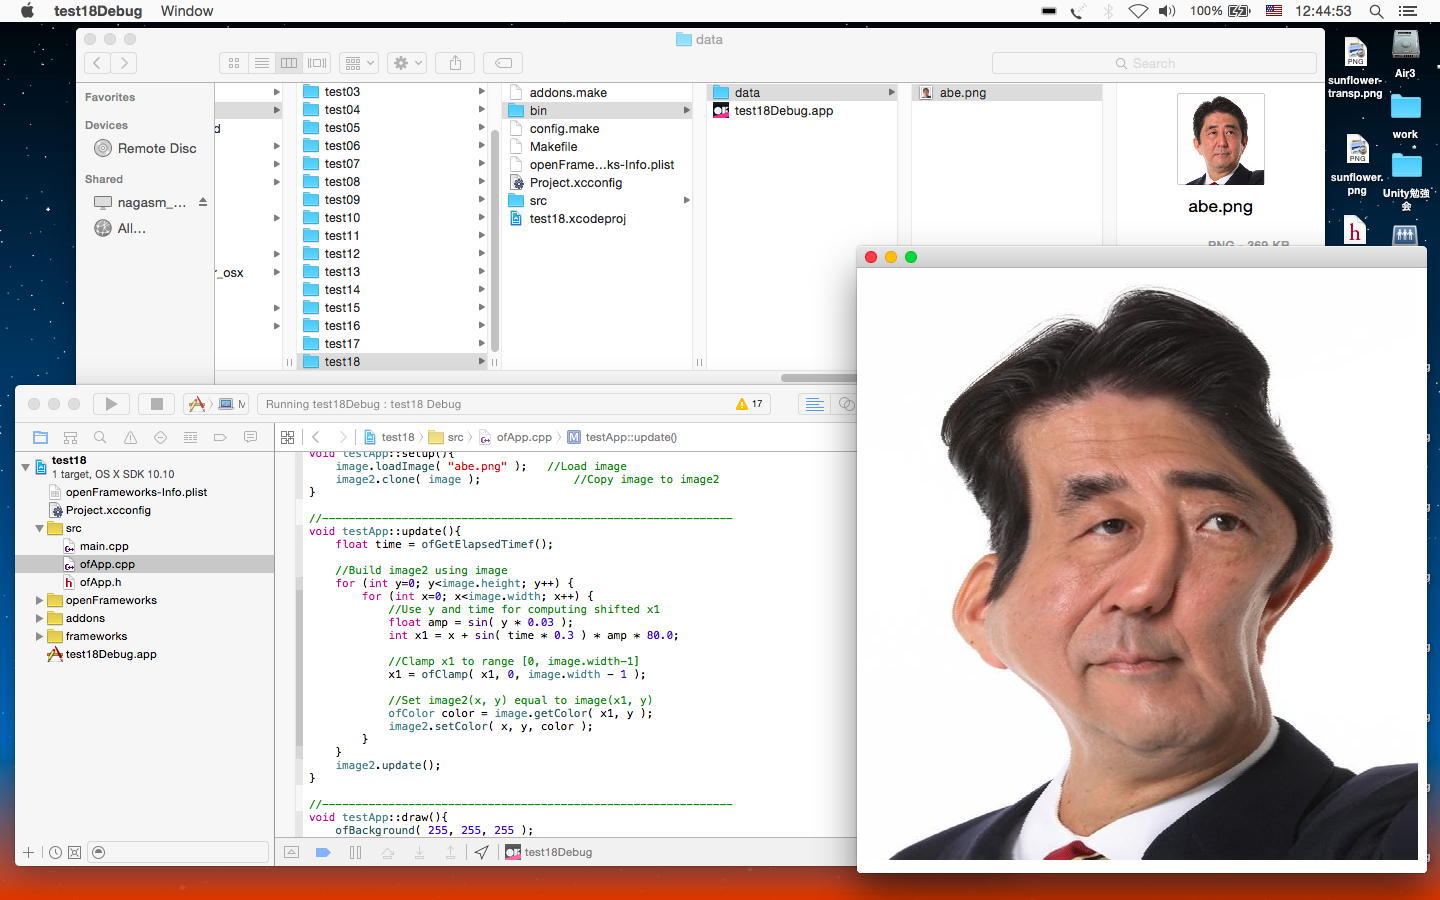Screen dimensions: 1440x900
Task: Click the Share icon in Finder toolbar
Action: 455,63
